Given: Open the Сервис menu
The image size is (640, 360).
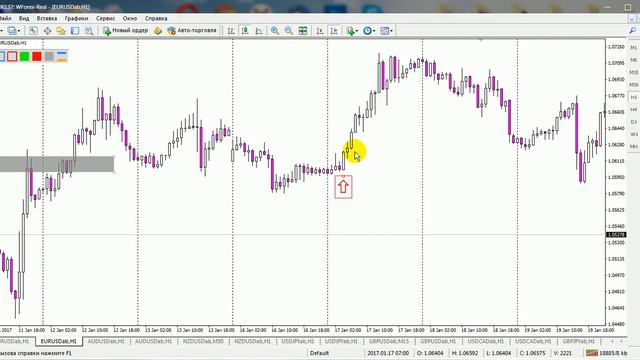Looking at the screenshot, I should pos(105,18).
